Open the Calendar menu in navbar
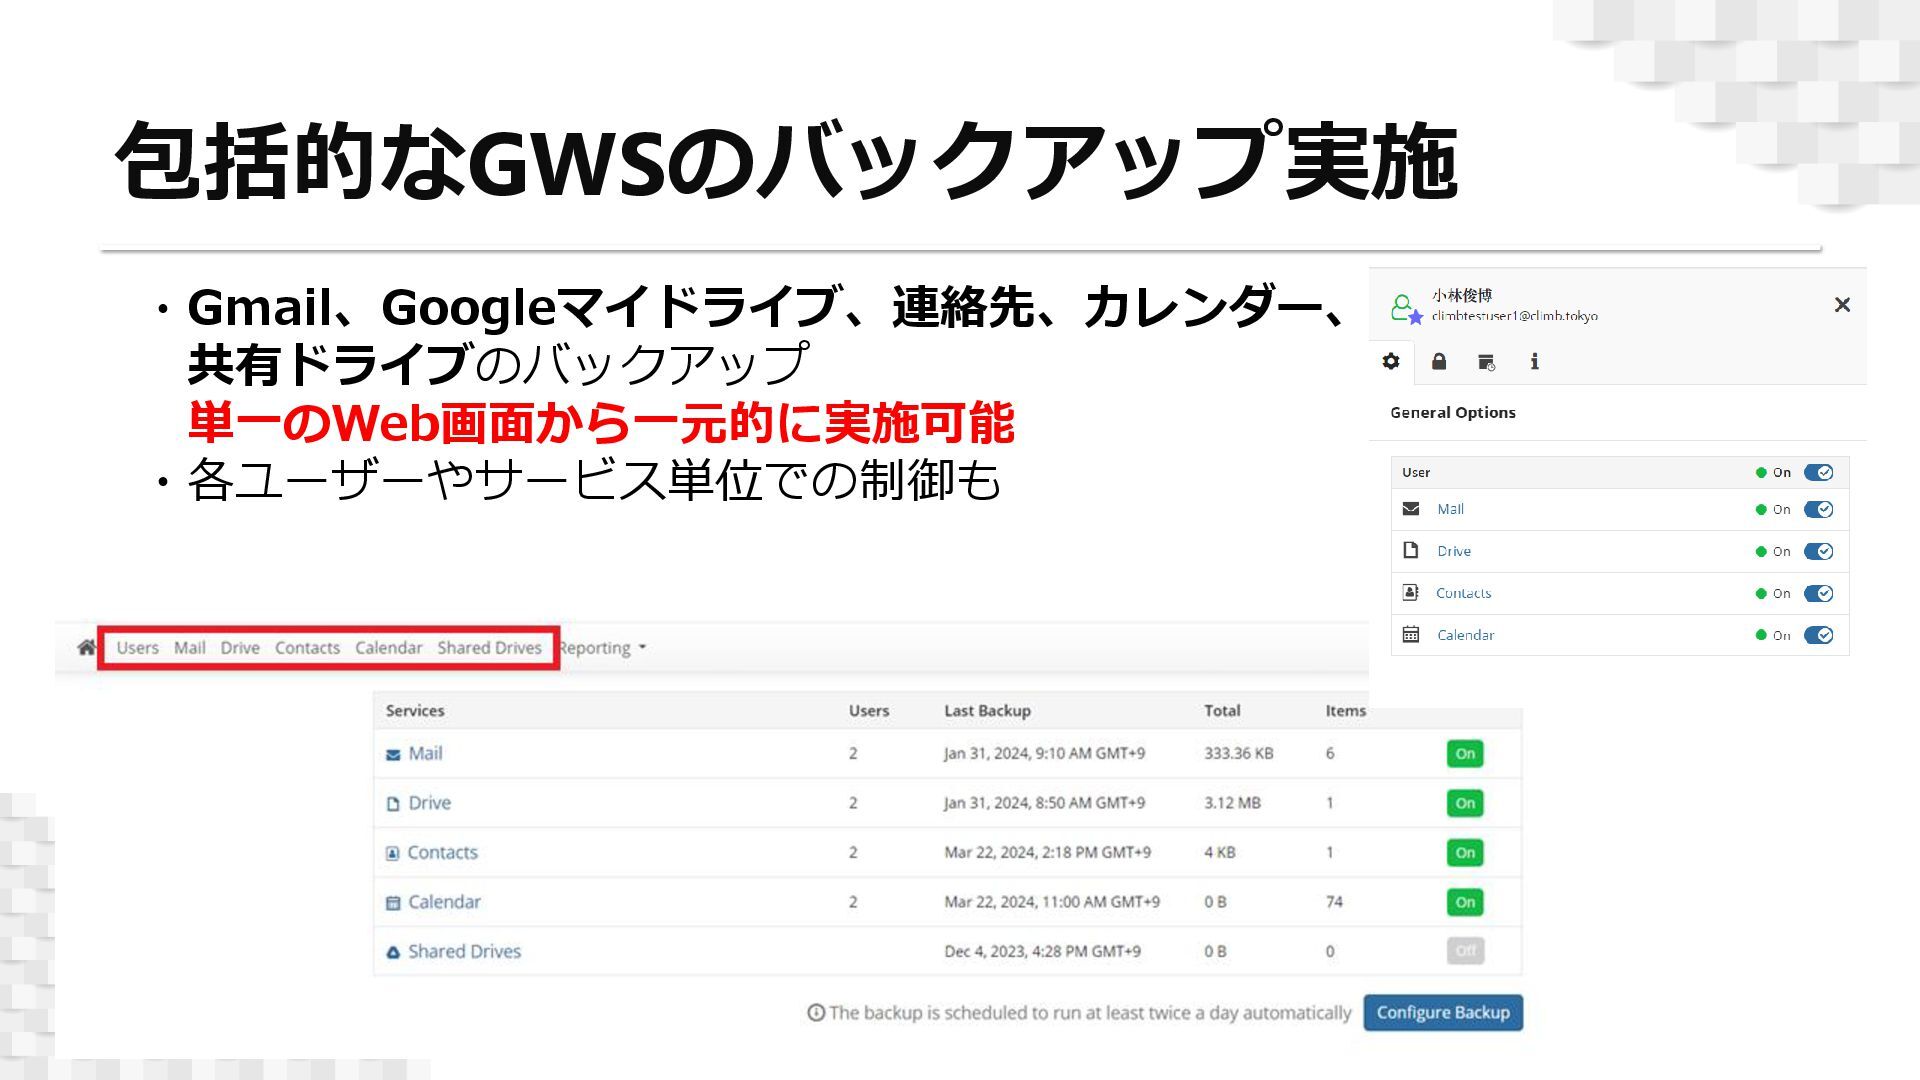 coord(388,648)
